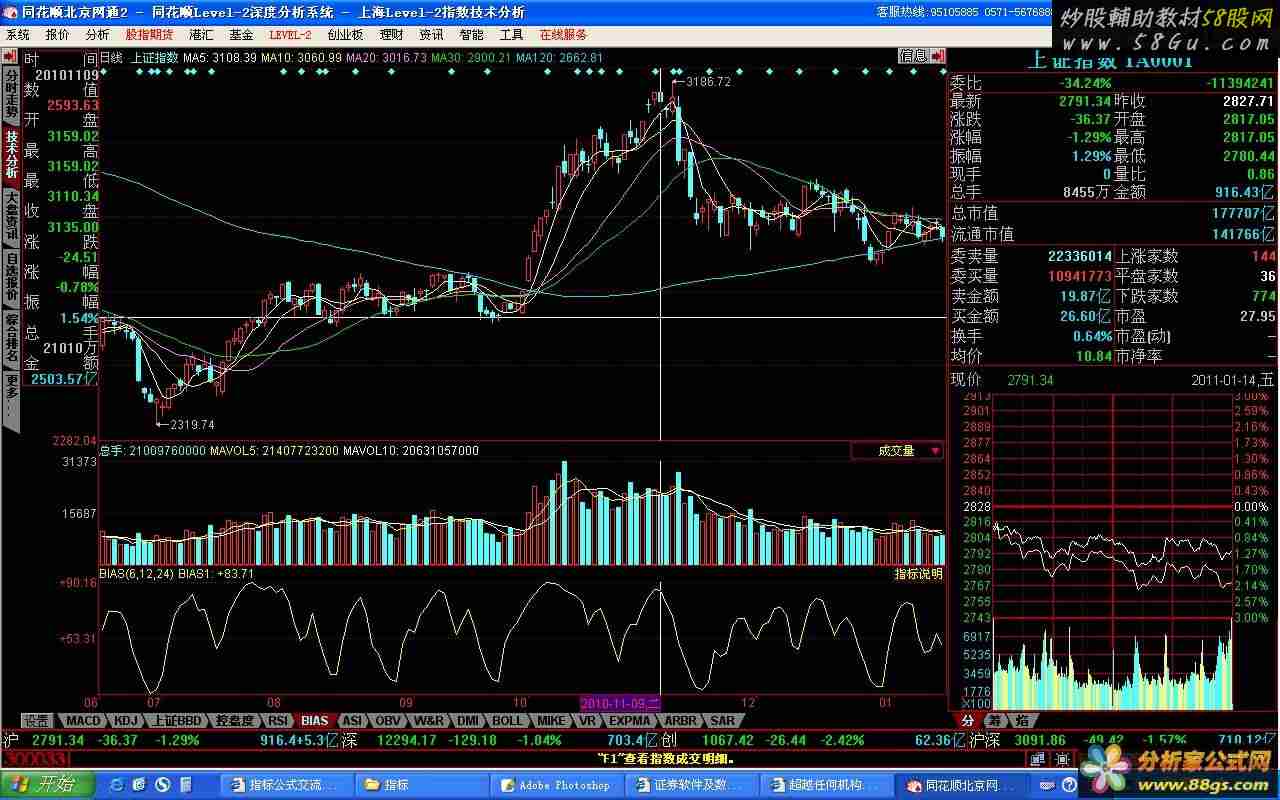Switch to the 焰 tab below intraday chart
Viewport: 1280px width, 800px height.
pyautogui.click(x=1021, y=720)
